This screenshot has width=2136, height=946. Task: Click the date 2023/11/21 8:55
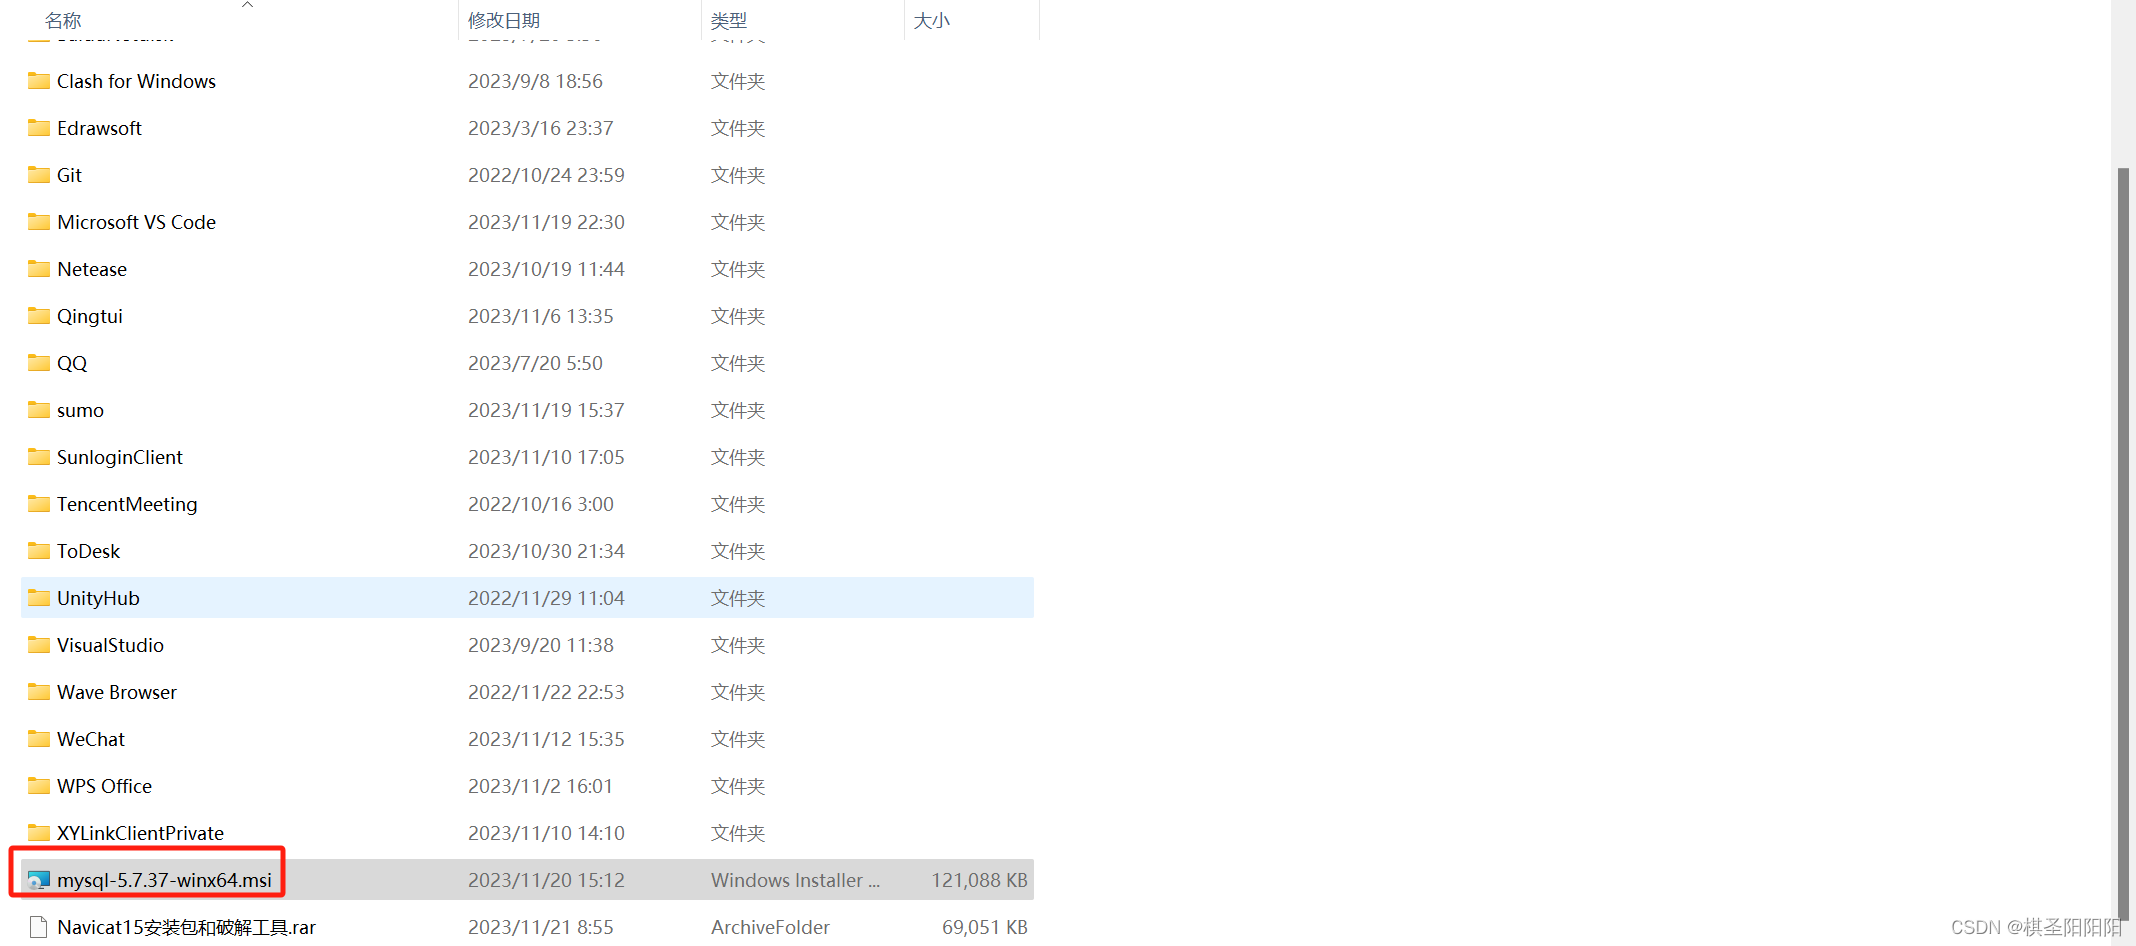tap(540, 927)
